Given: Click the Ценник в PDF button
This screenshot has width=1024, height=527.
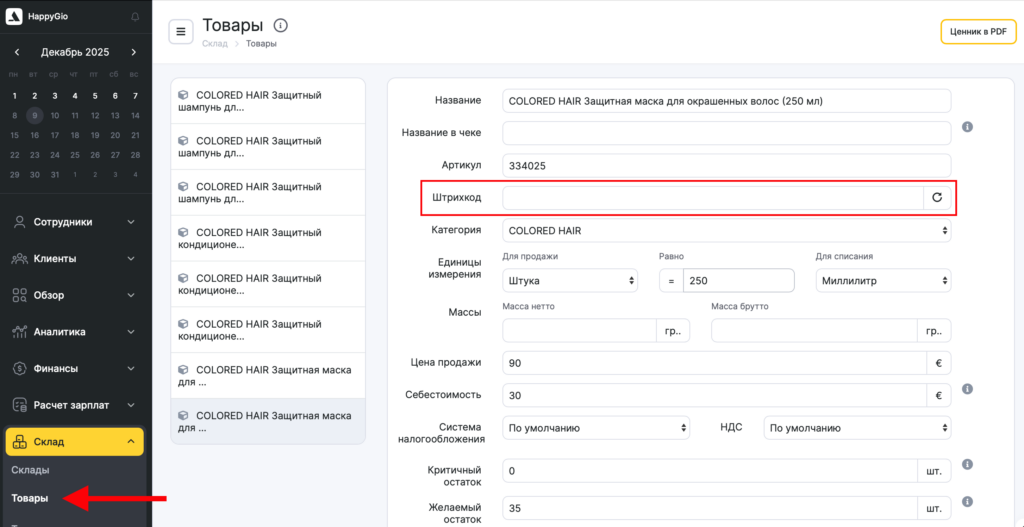Looking at the screenshot, I should (978, 32).
